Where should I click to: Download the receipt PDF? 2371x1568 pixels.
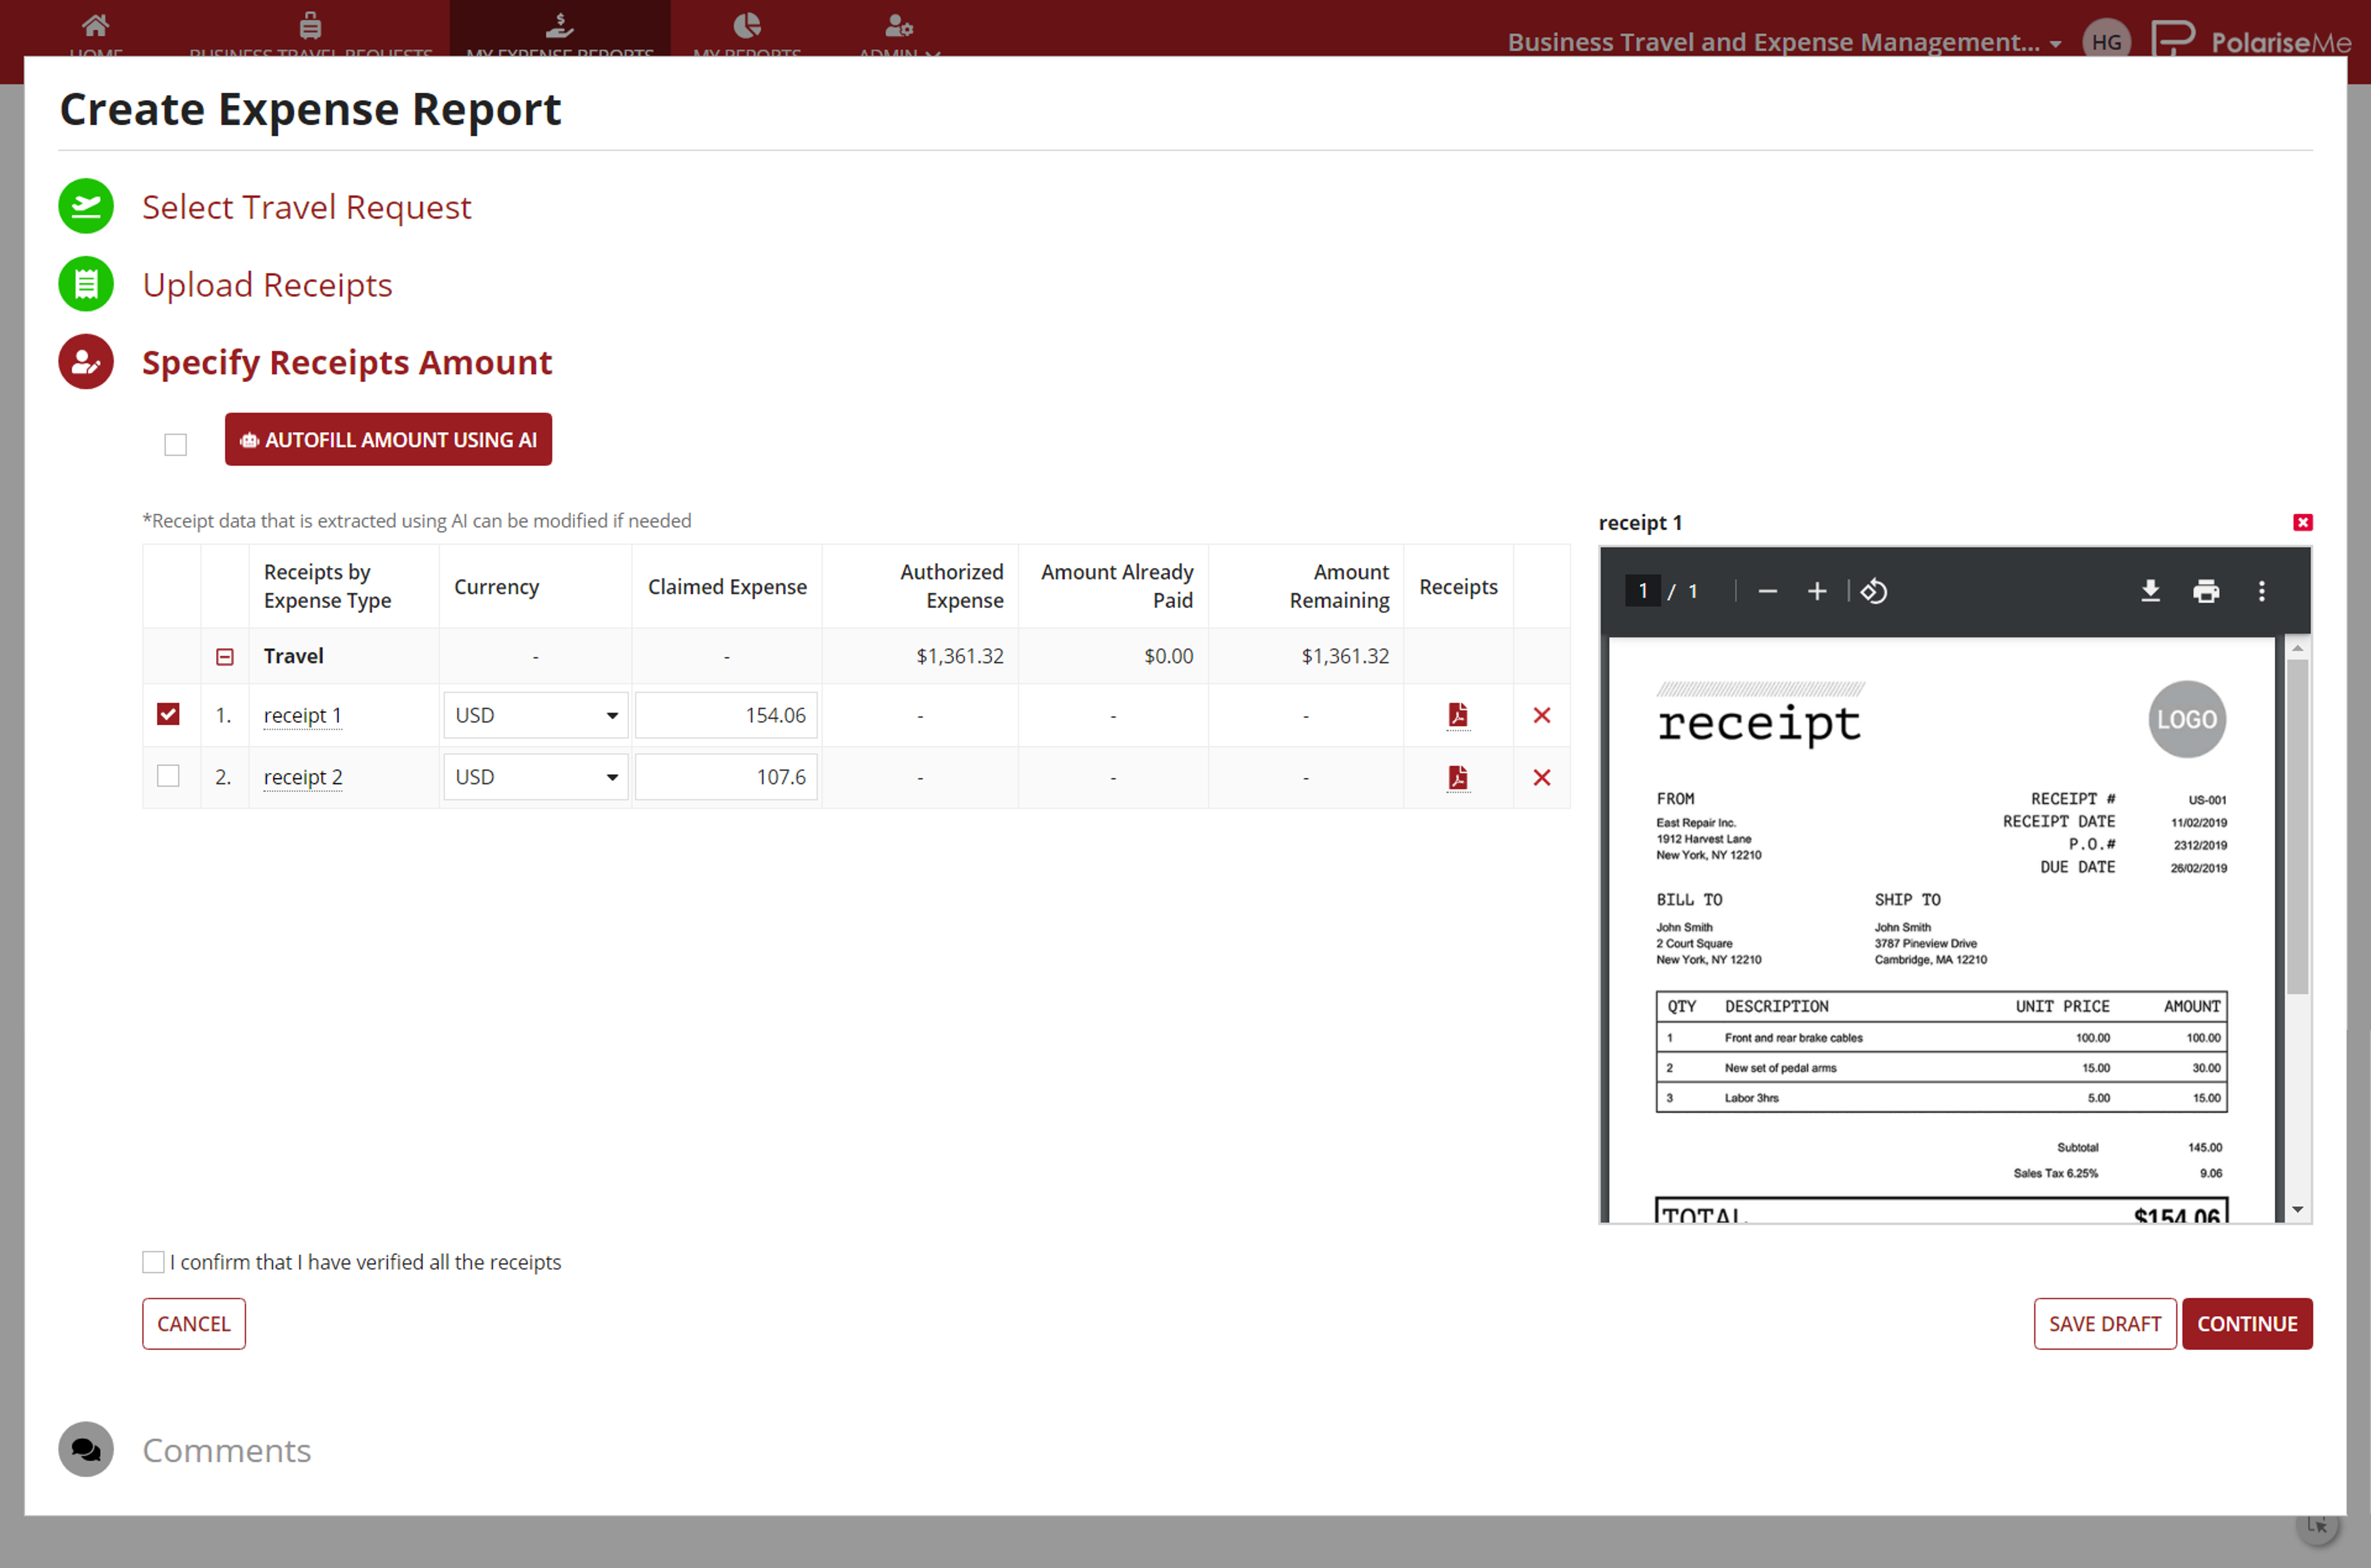point(2150,591)
